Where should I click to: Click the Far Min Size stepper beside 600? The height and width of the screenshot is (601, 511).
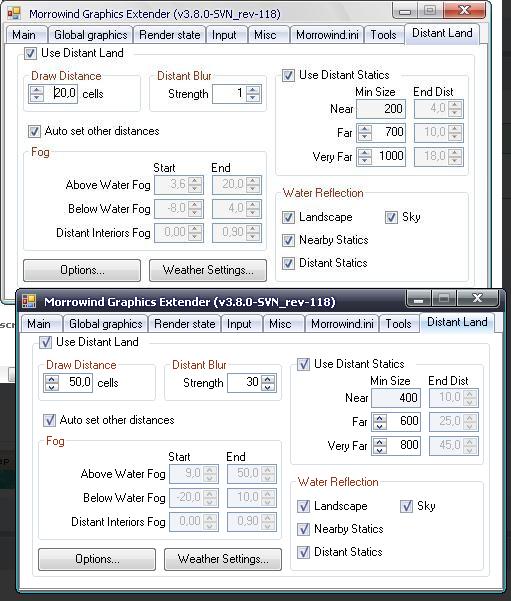380,422
